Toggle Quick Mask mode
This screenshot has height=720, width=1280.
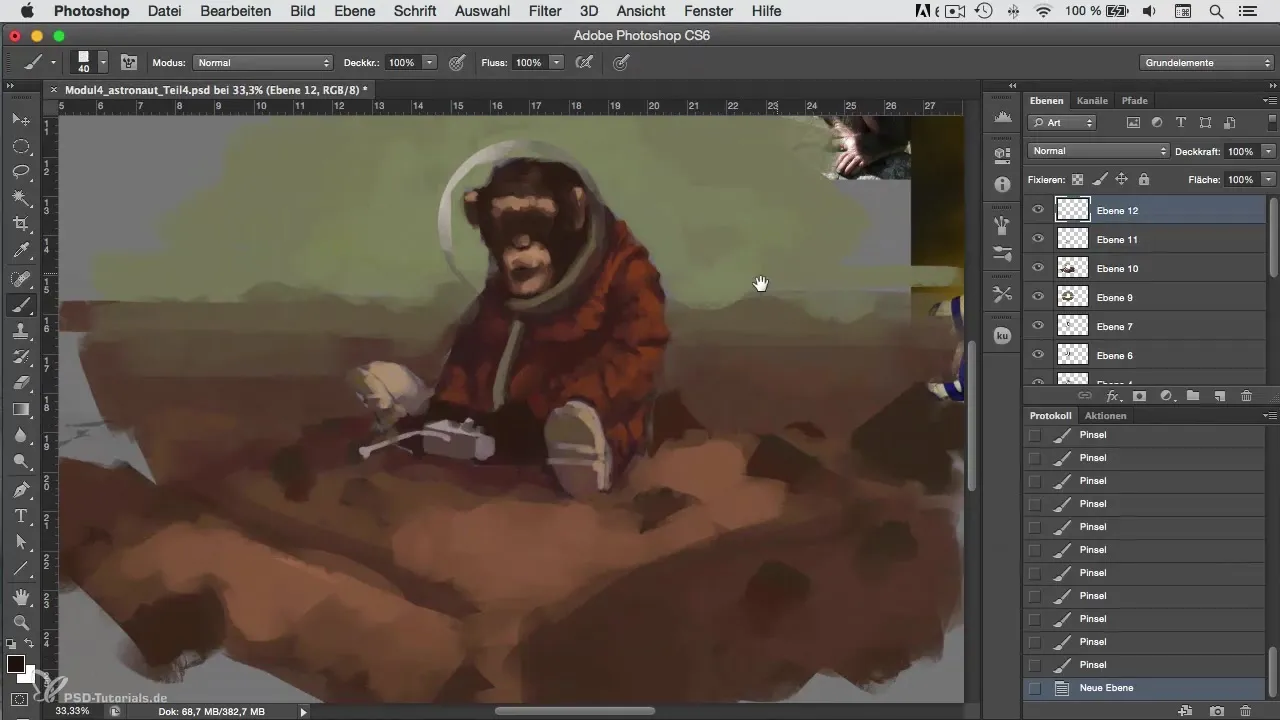tap(20, 699)
